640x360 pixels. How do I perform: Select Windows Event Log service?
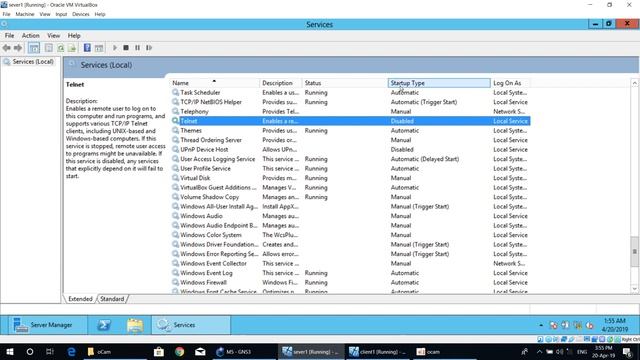coord(351,273)
